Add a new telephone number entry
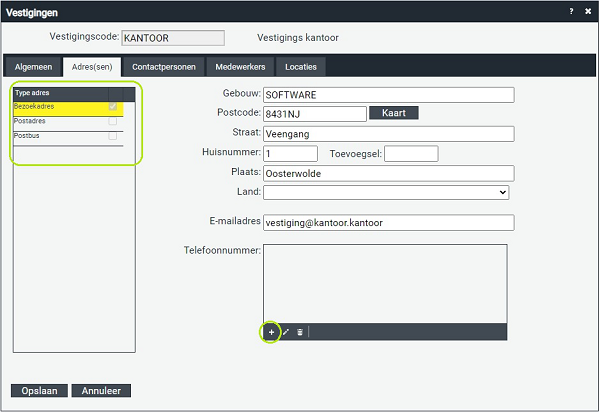 (x=271, y=332)
